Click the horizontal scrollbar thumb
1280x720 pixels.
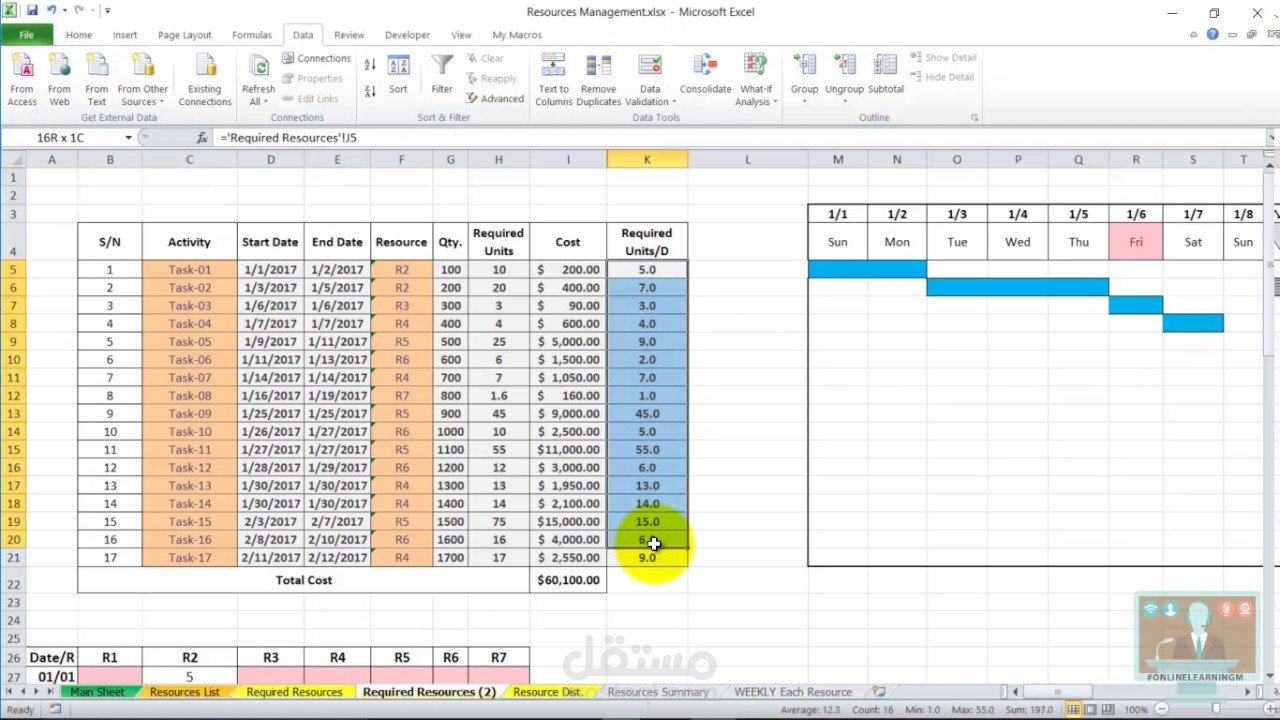[1057, 692]
